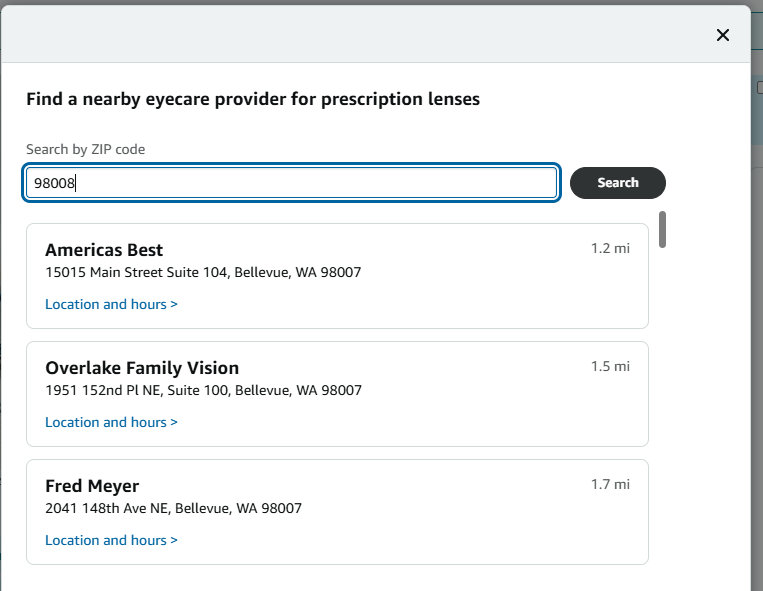763x591 pixels.
Task: Click the provider list scrollbar thumb
Action: [x=662, y=230]
